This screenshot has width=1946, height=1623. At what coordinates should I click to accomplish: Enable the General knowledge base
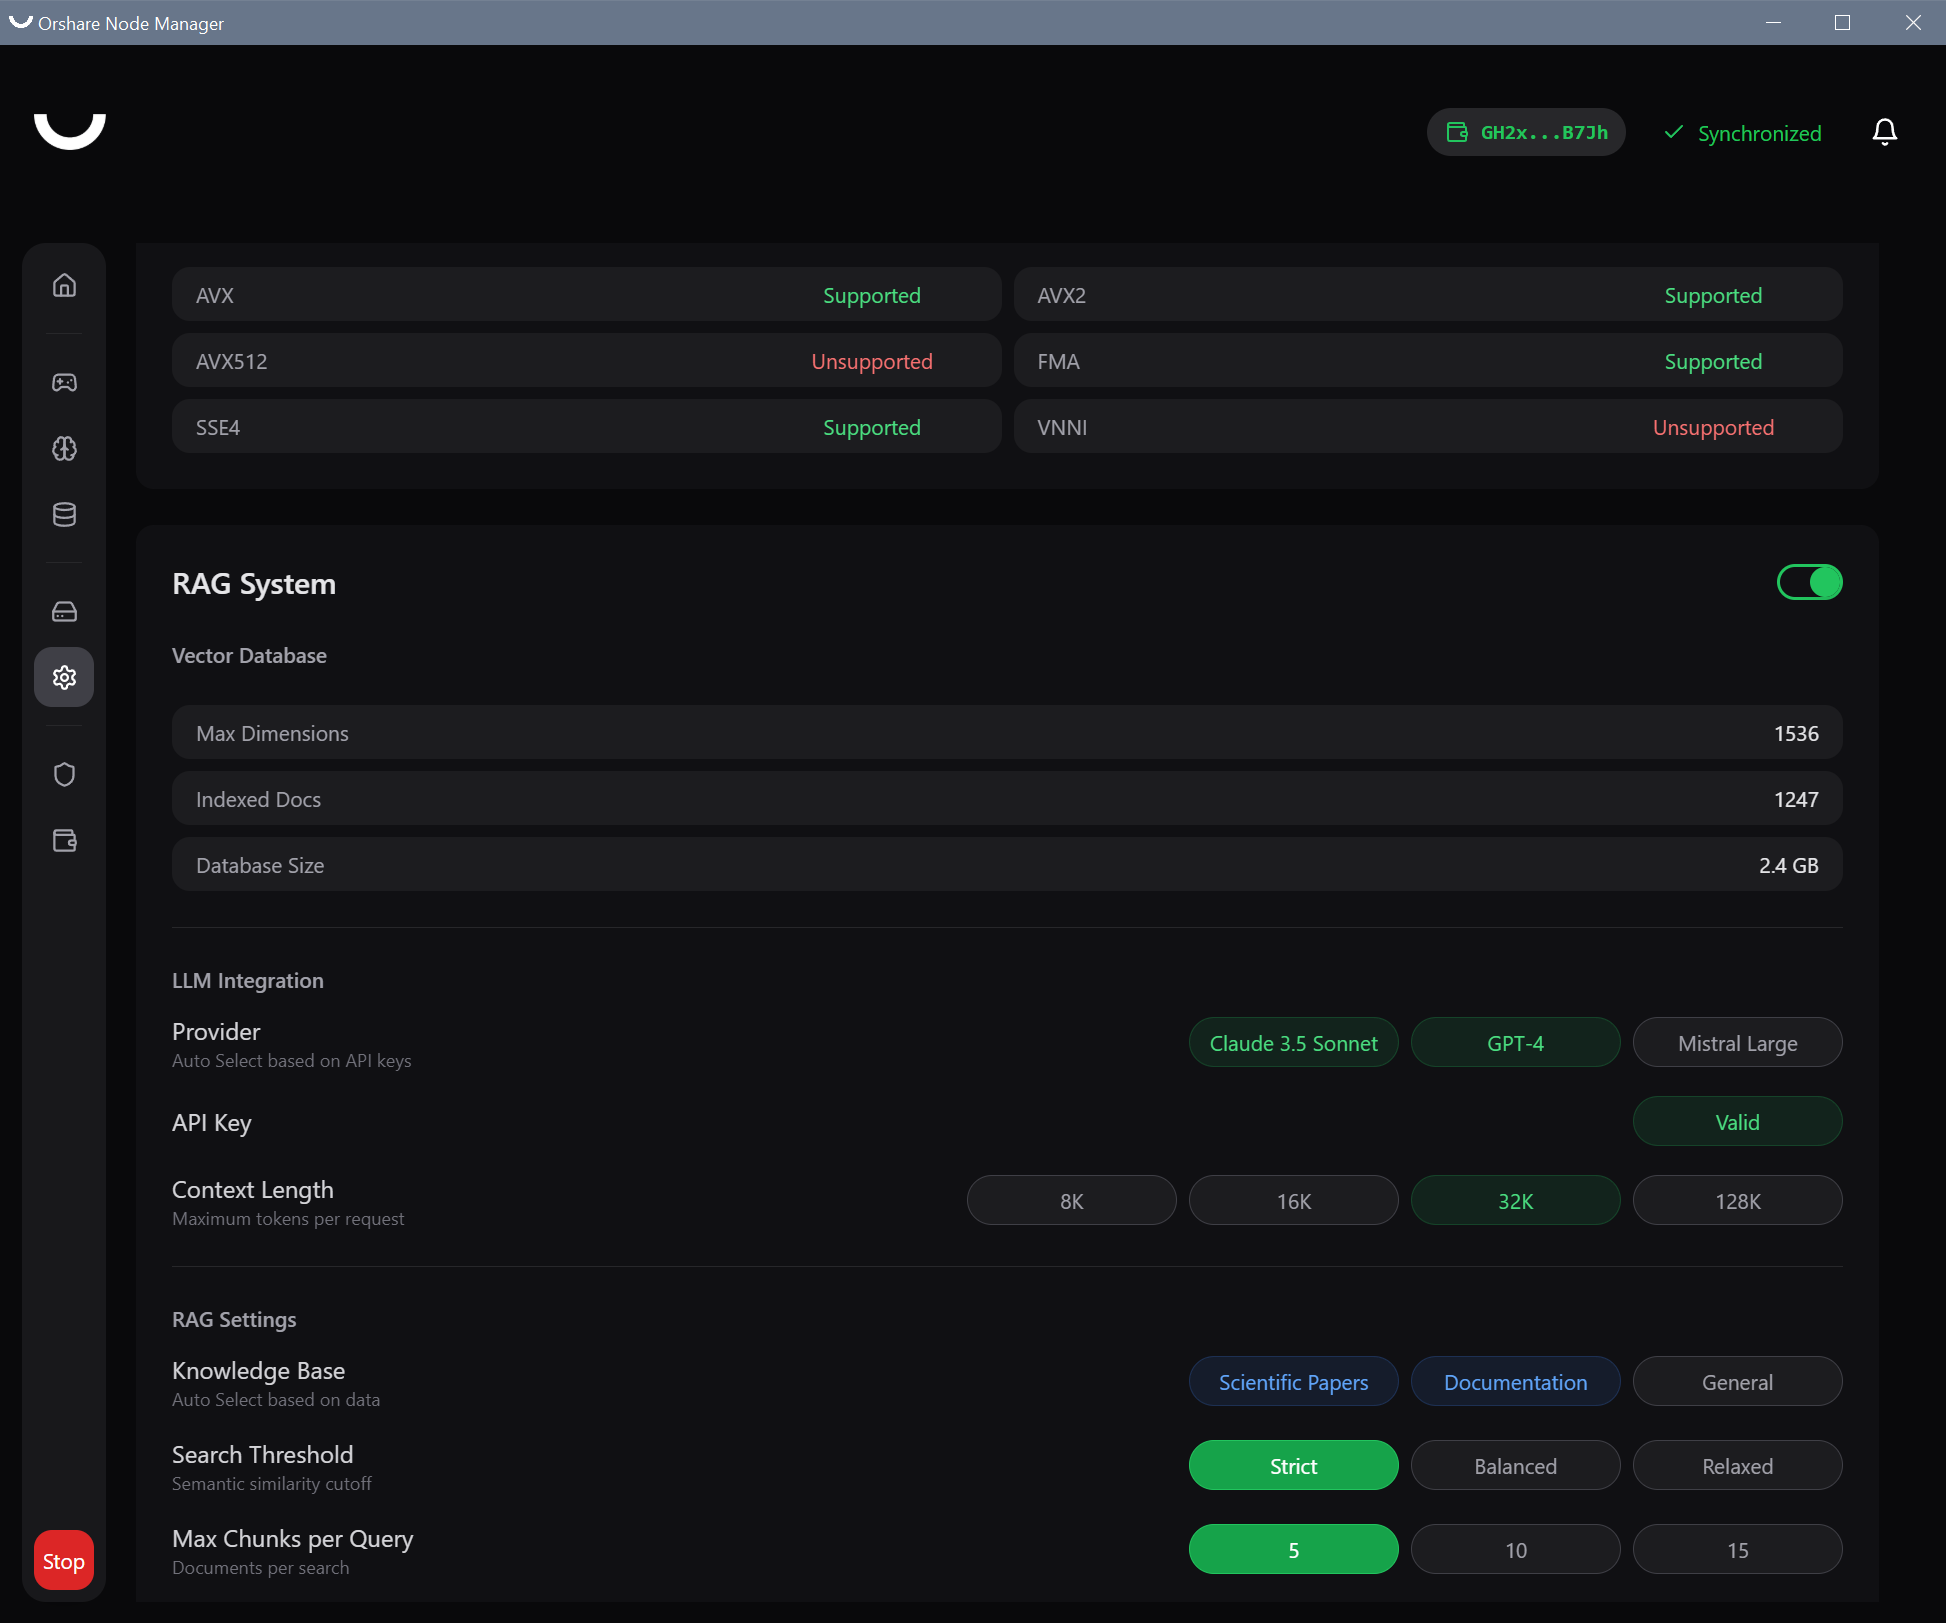[x=1737, y=1382]
